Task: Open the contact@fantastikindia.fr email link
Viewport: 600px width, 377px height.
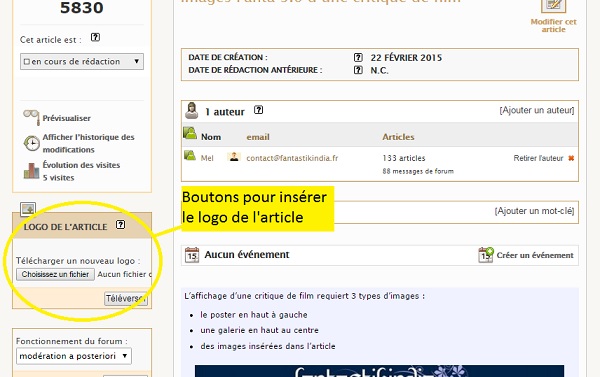Action: (x=292, y=158)
